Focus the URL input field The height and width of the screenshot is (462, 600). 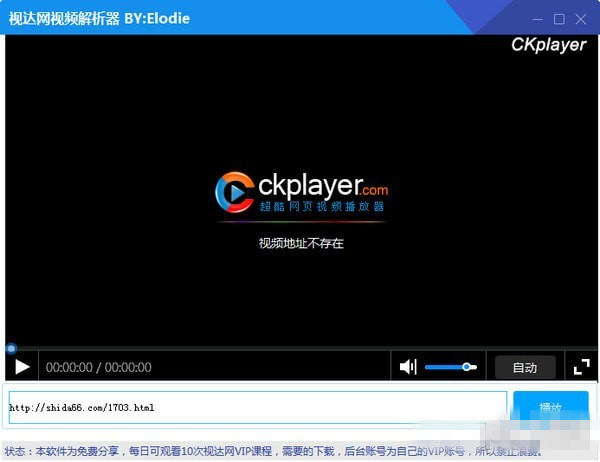click(258, 407)
